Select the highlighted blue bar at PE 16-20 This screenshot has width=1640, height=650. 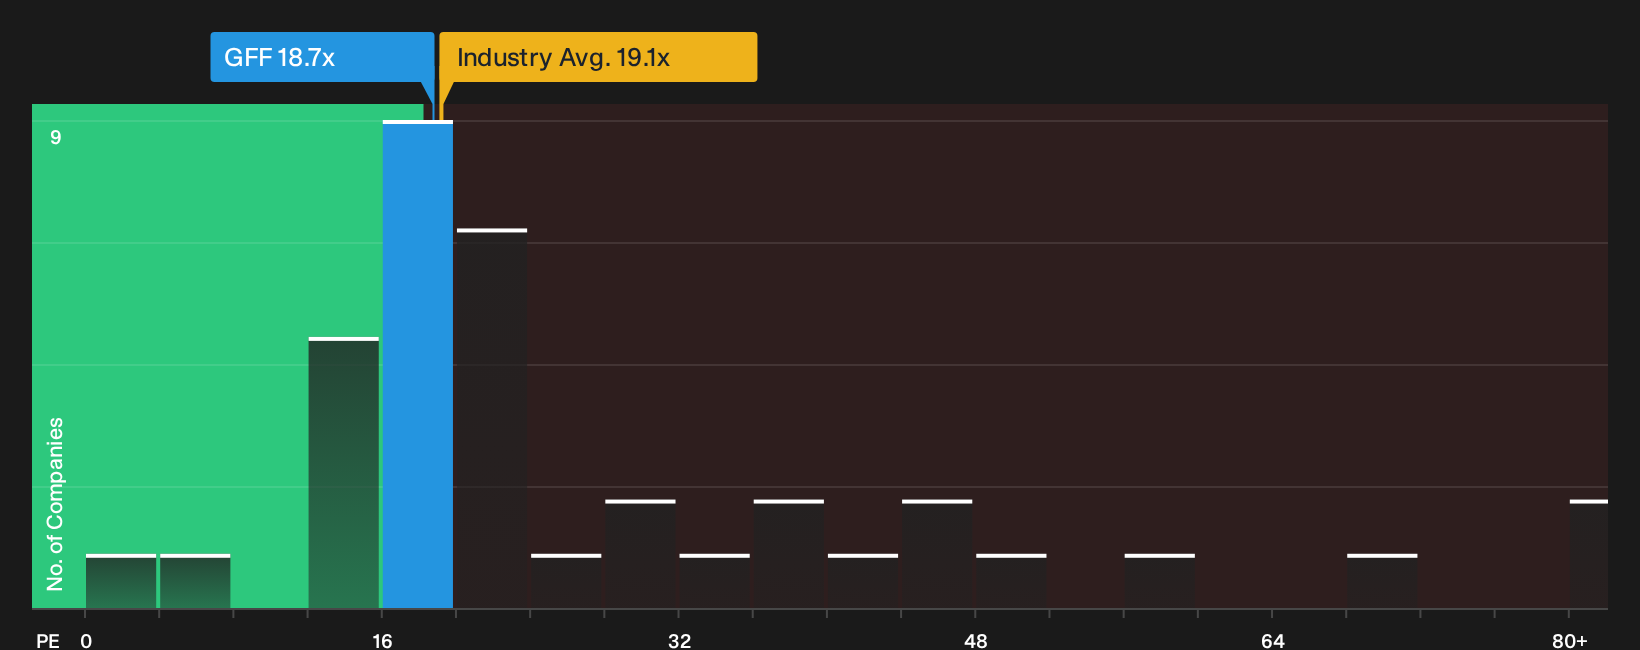point(418,364)
